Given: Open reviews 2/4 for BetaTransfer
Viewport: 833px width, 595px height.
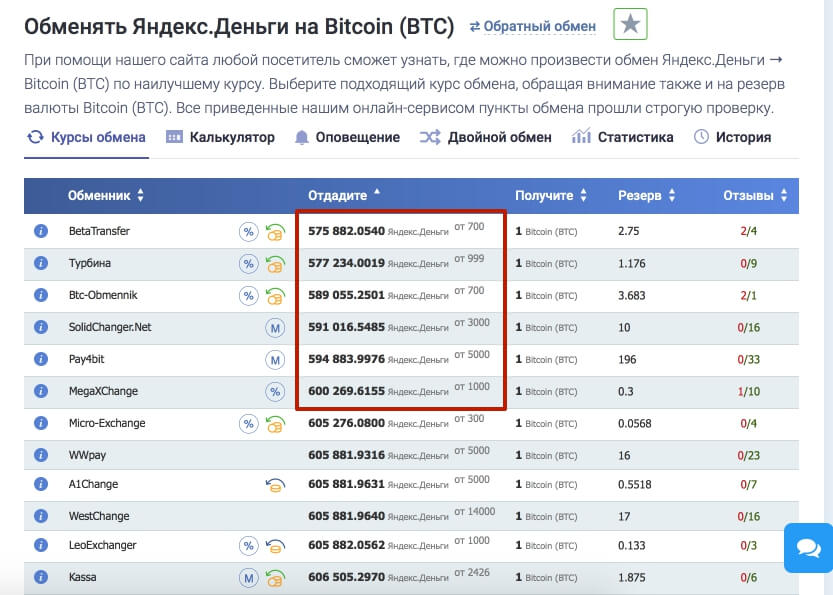Looking at the screenshot, I should pos(749,231).
